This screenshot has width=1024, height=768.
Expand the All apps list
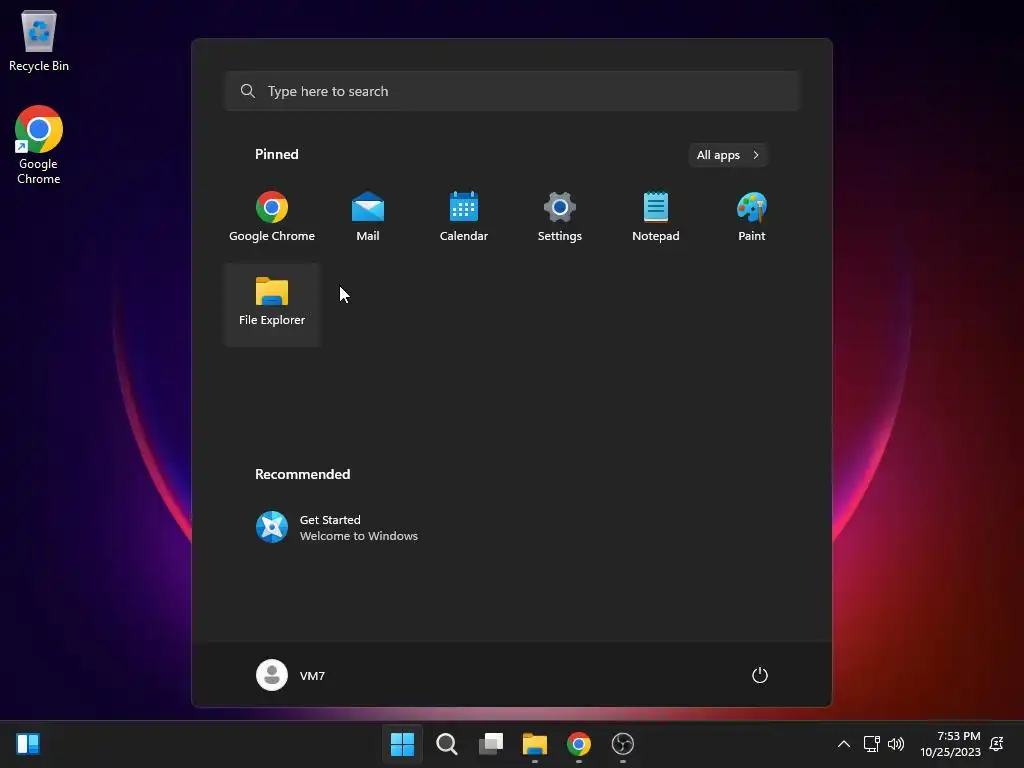(728, 155)
